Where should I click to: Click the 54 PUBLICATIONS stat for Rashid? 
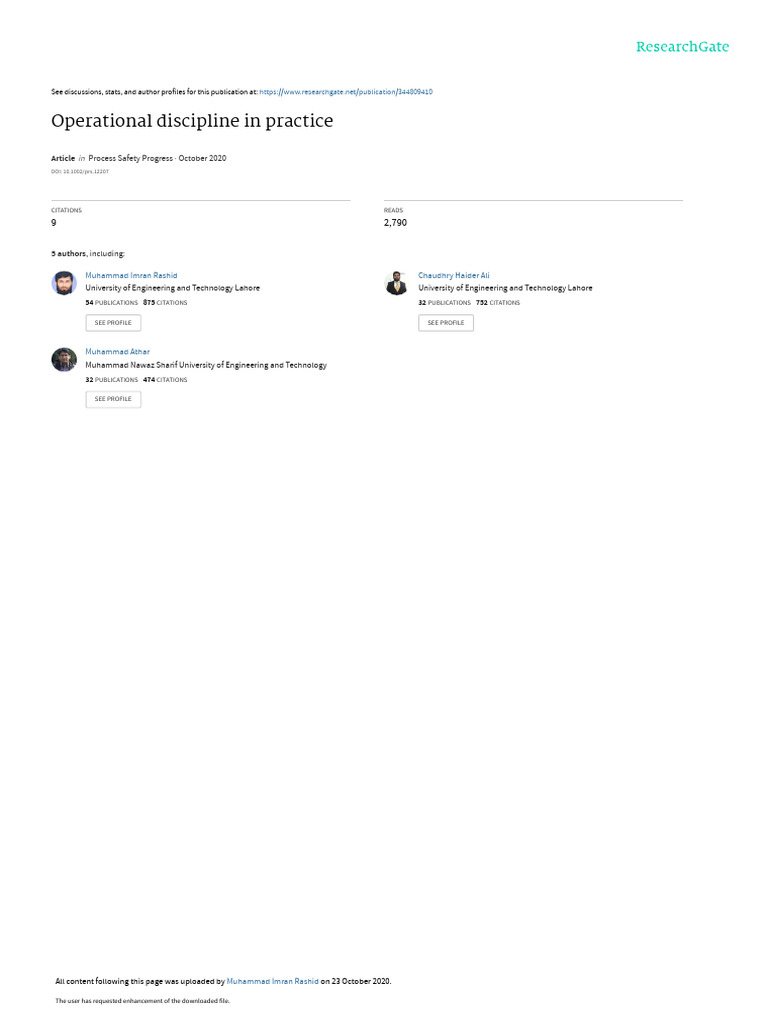(x=112, y=303)
